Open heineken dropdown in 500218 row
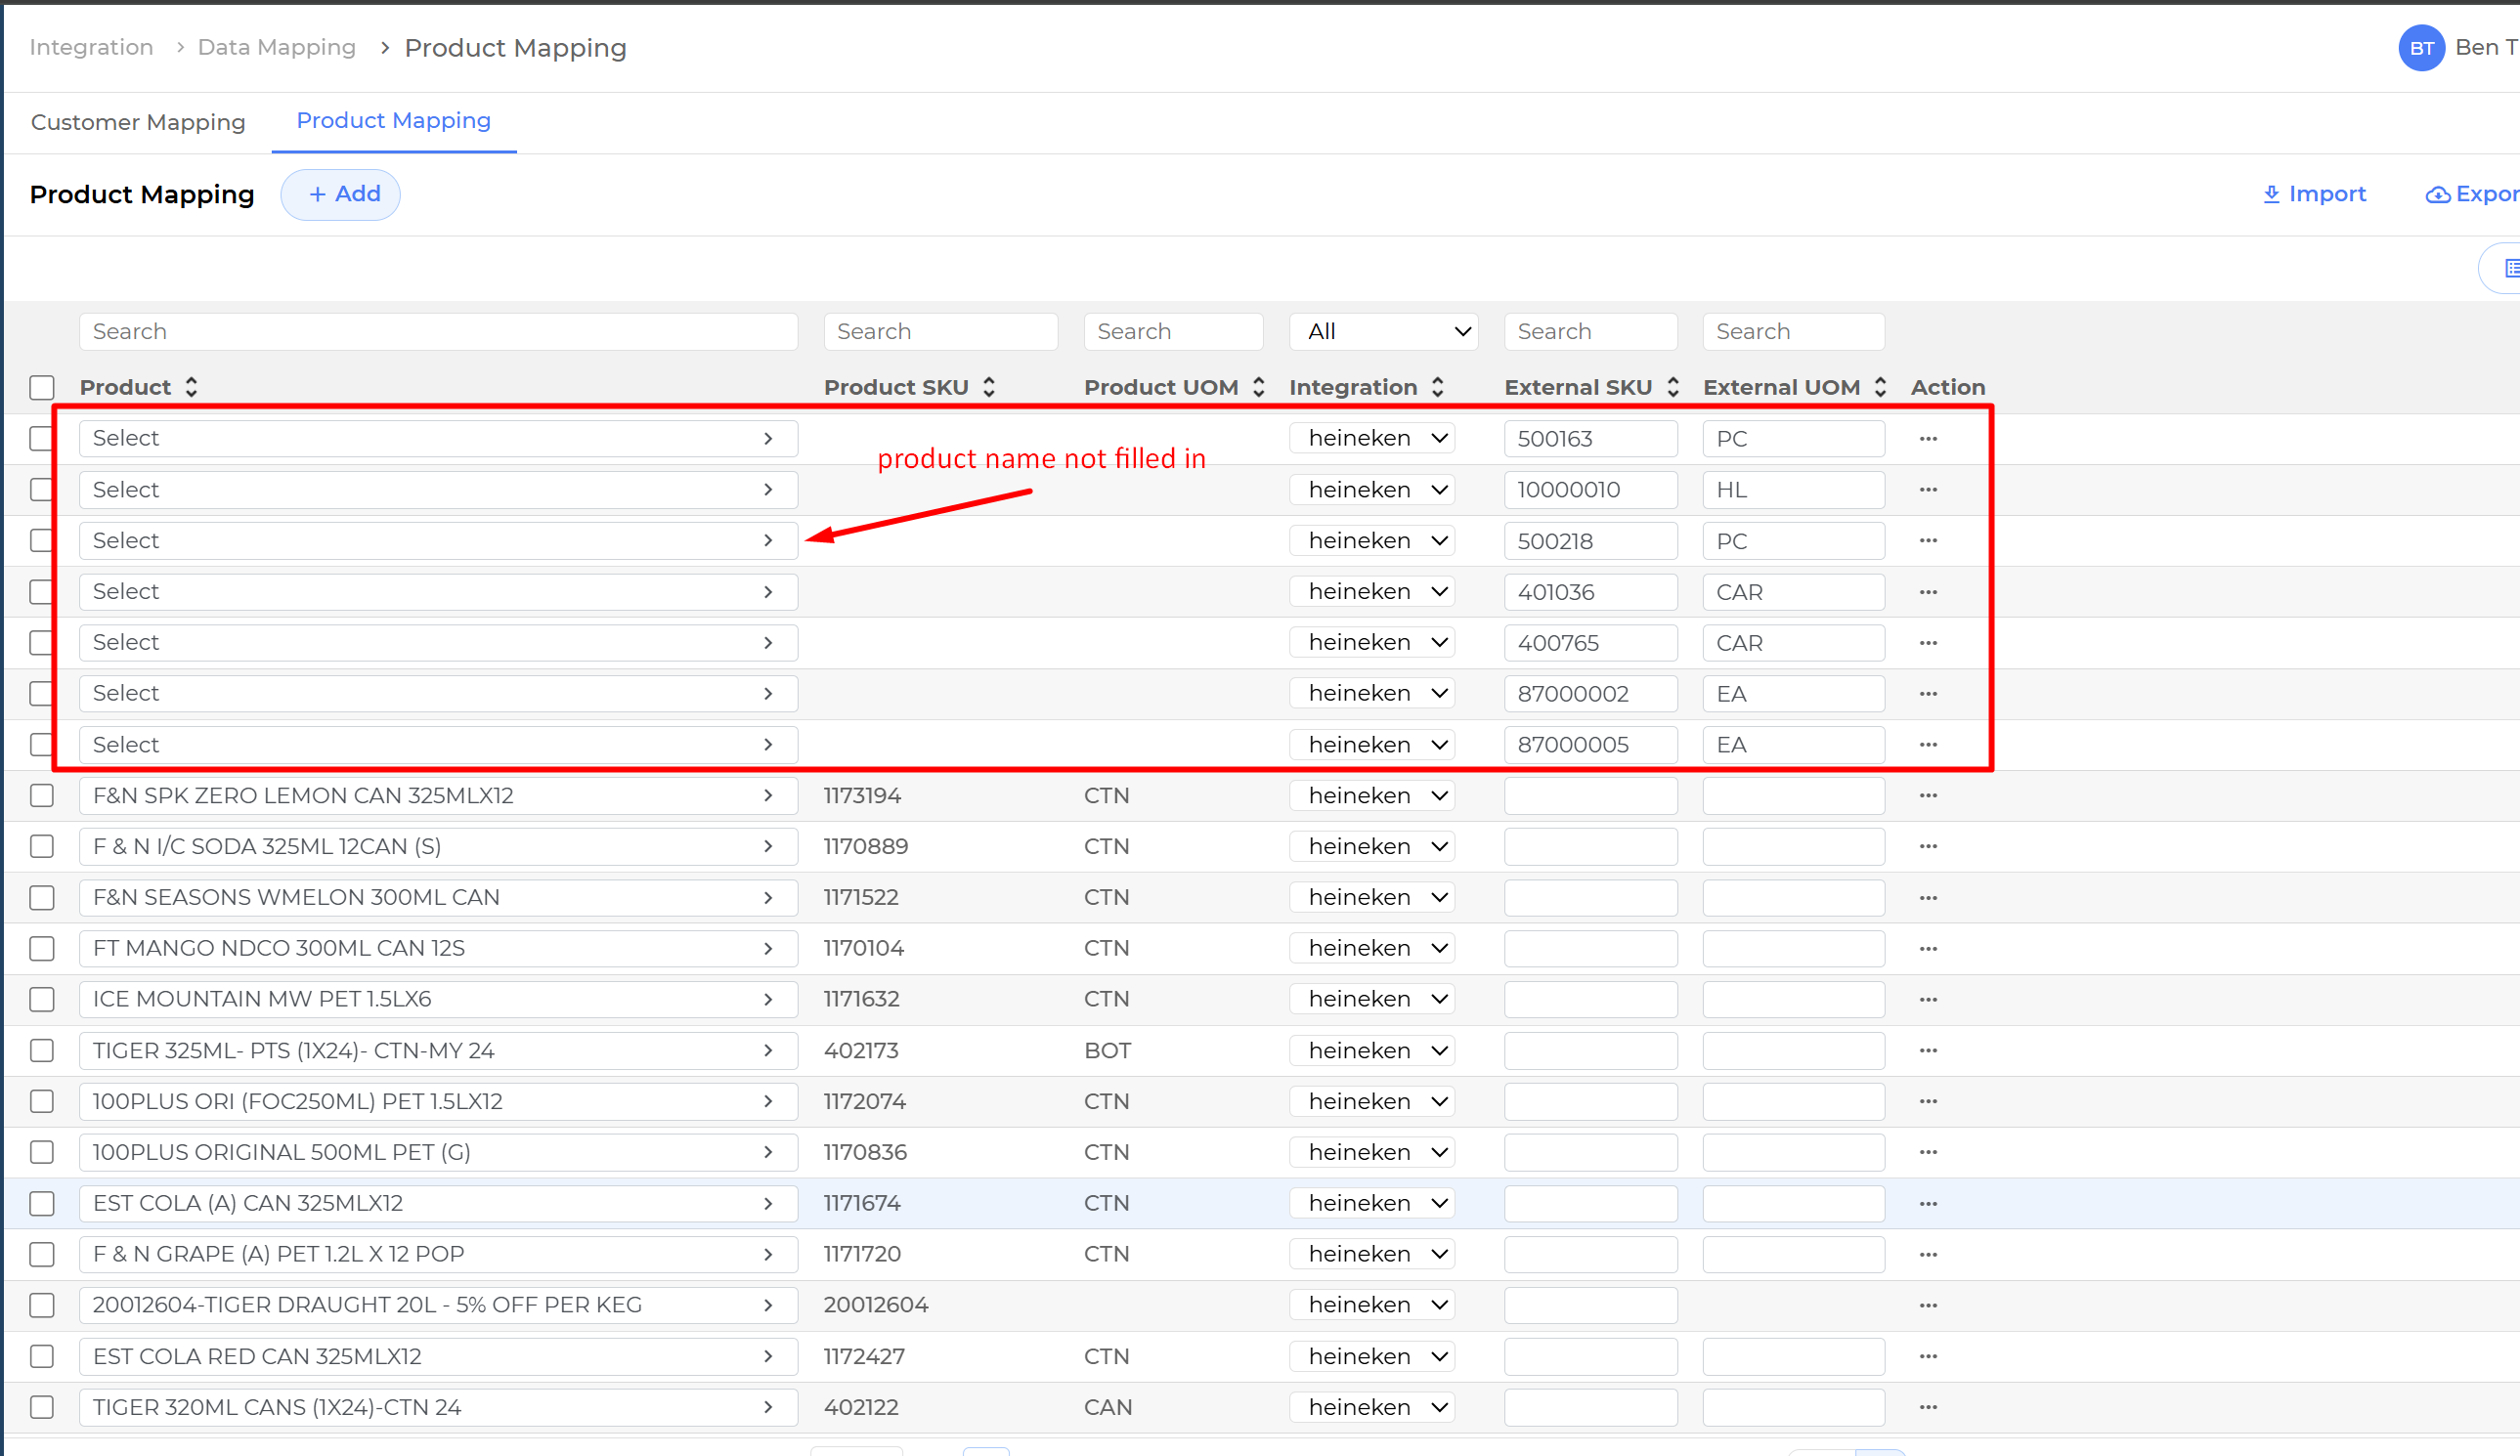Viewport: 2520px width, 1456px height. (1372, 541)
